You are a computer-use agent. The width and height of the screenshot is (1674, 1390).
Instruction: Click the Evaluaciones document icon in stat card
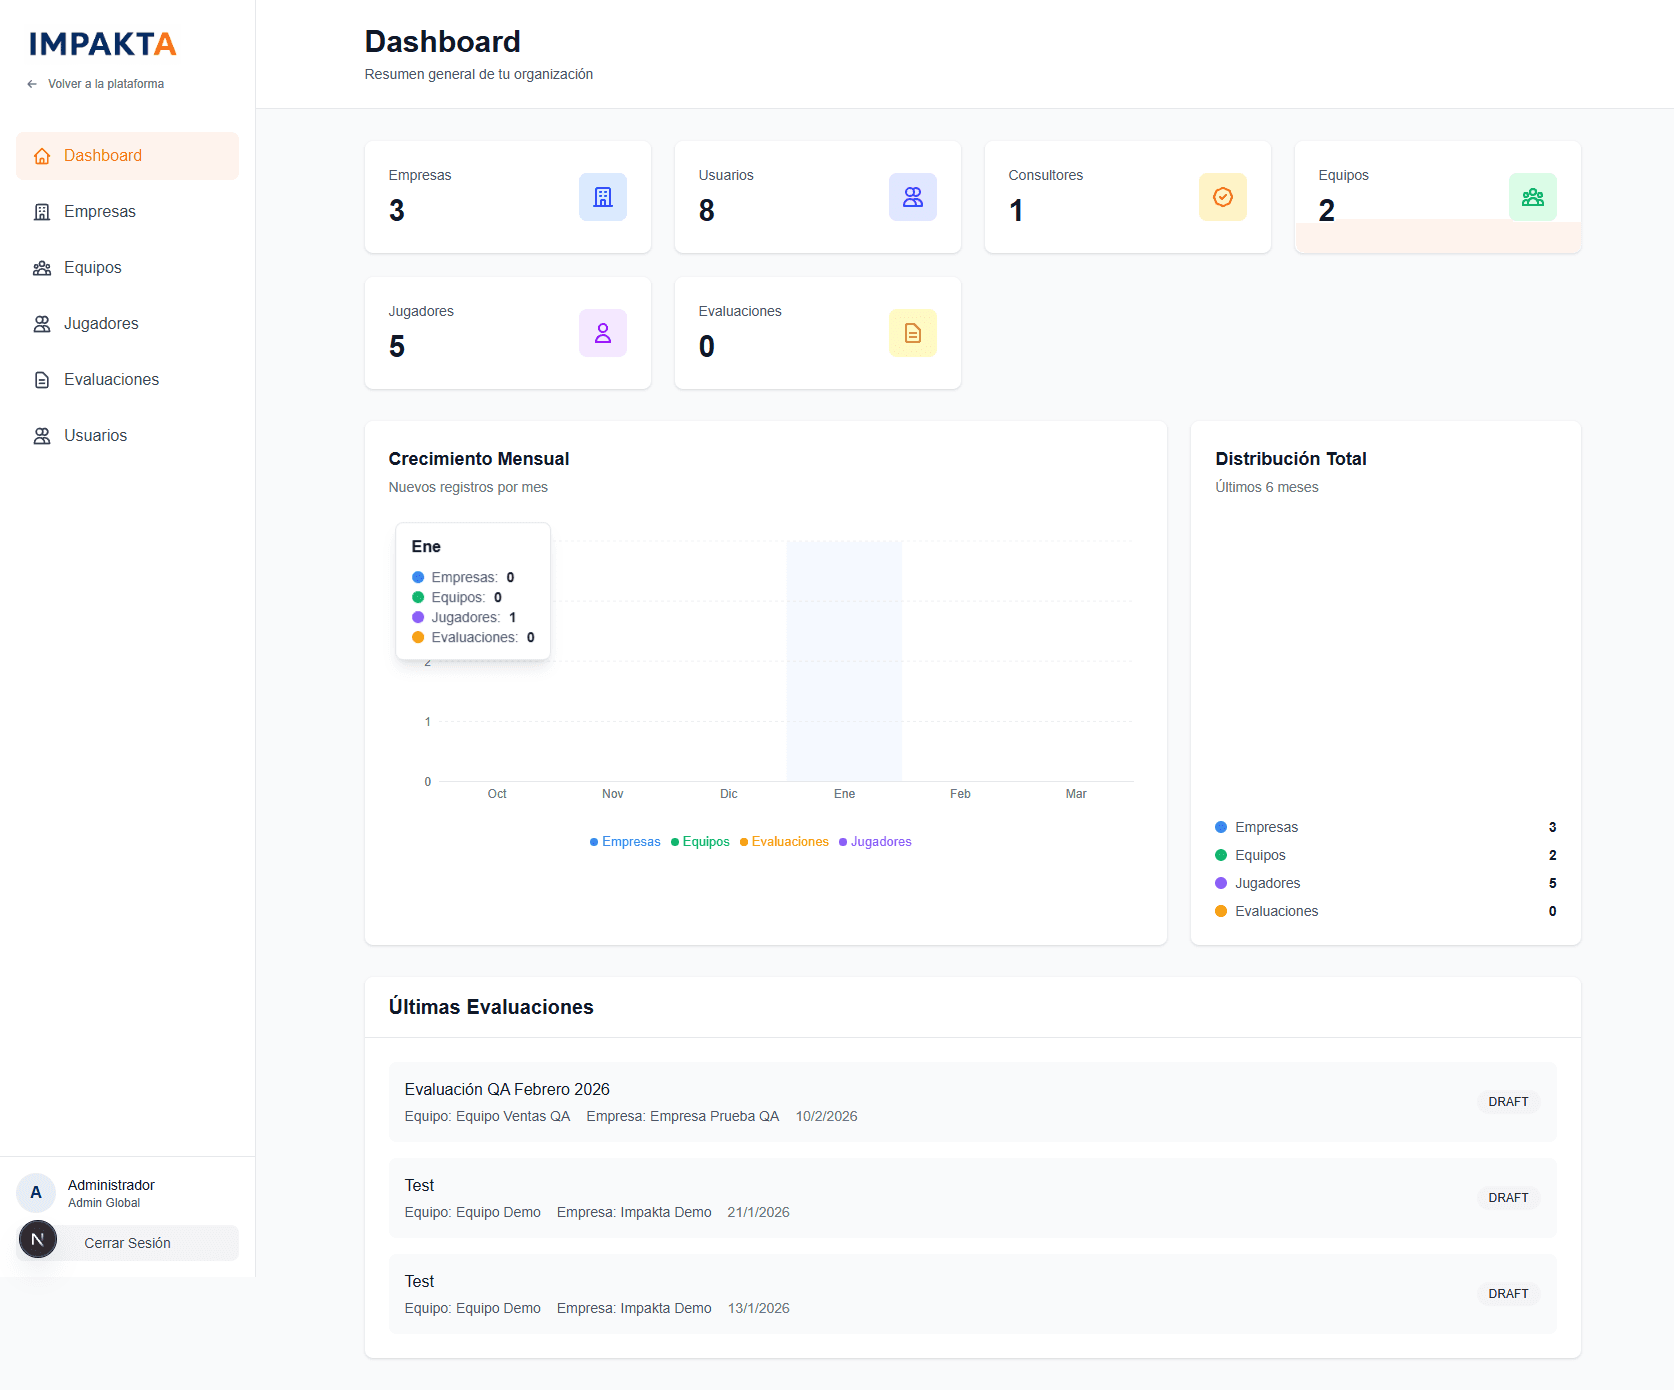click(x=912, y=333)
